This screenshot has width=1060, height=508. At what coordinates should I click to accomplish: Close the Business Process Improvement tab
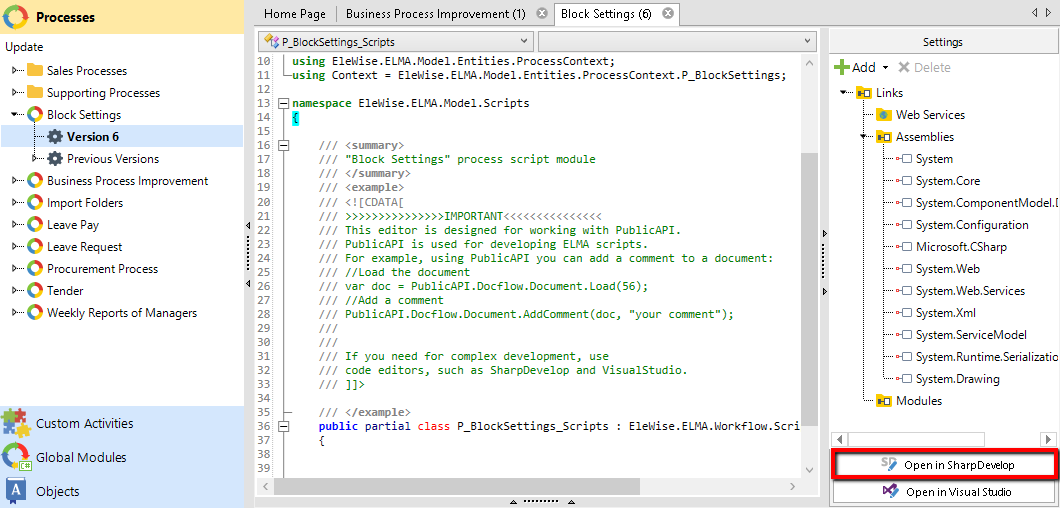tap(541, 14)
